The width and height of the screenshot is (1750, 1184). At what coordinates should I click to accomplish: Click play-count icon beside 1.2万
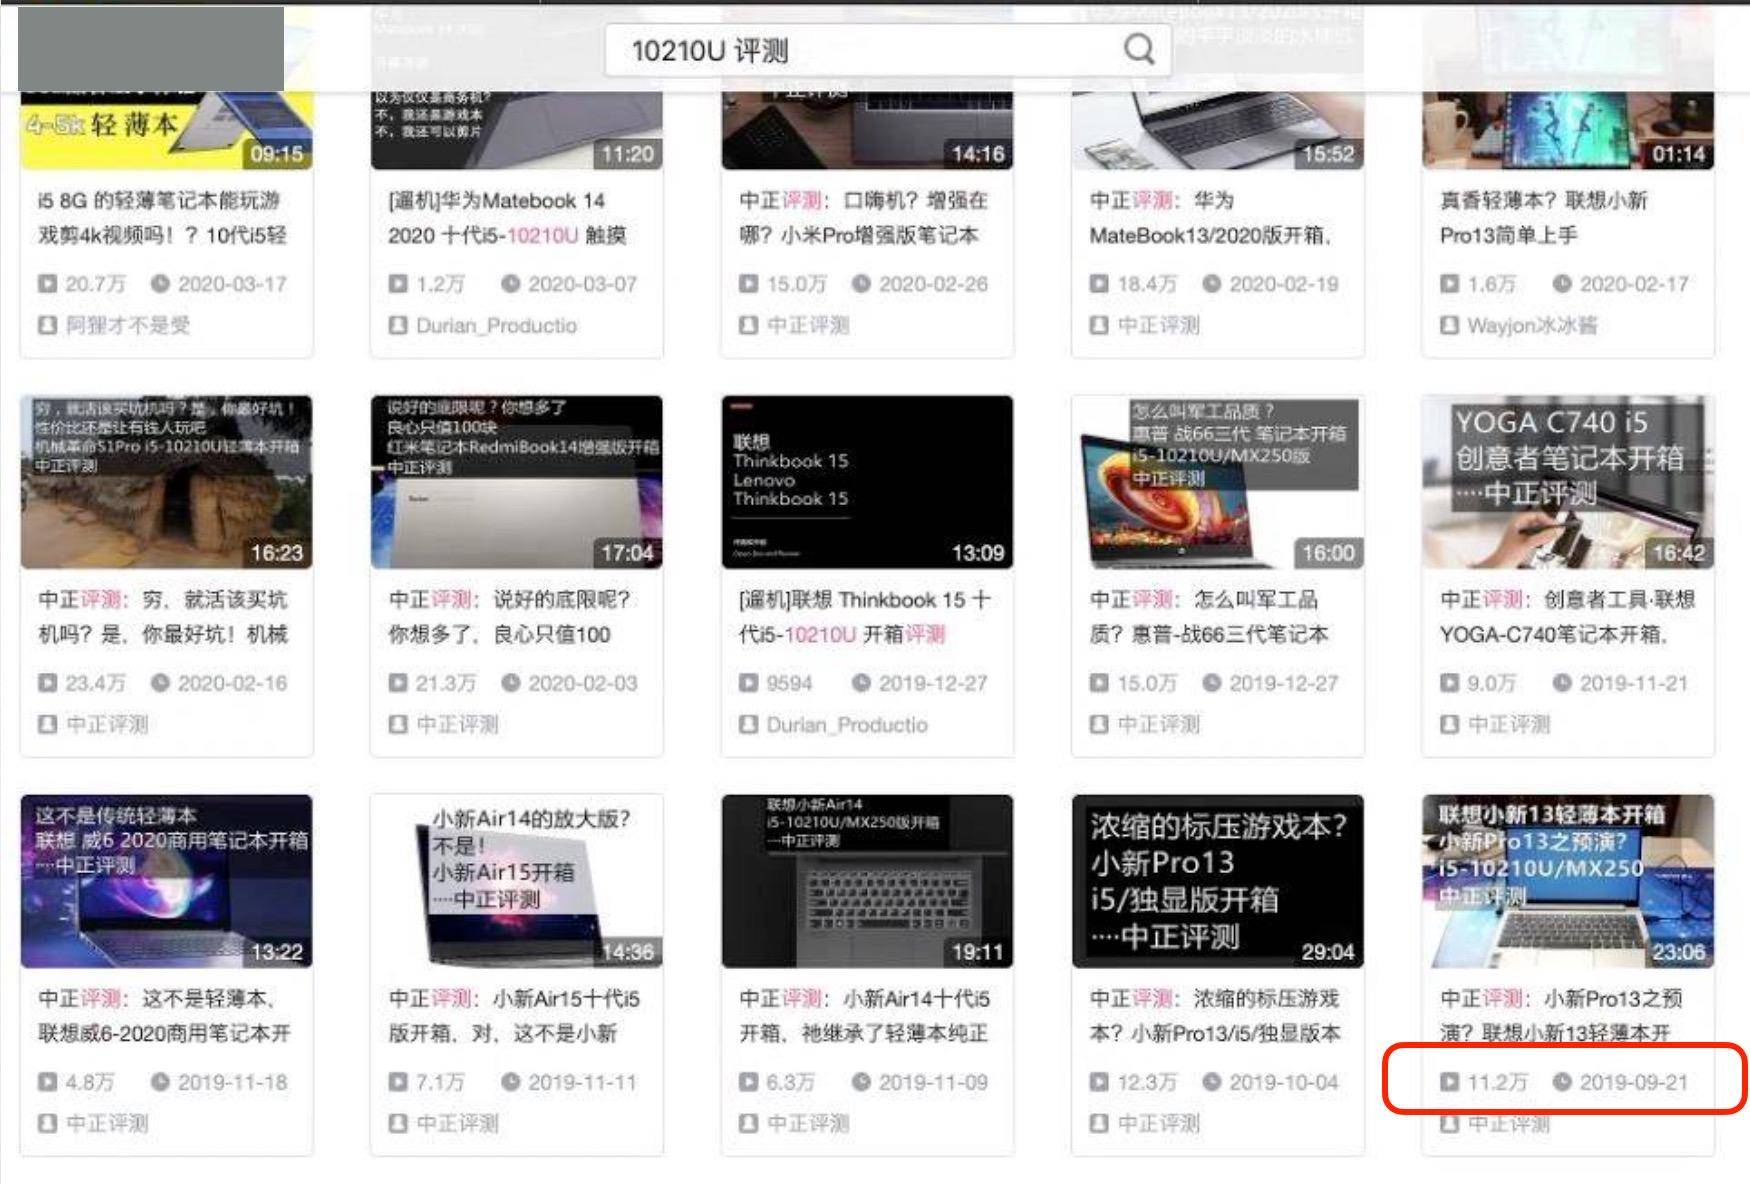[398, 284]
